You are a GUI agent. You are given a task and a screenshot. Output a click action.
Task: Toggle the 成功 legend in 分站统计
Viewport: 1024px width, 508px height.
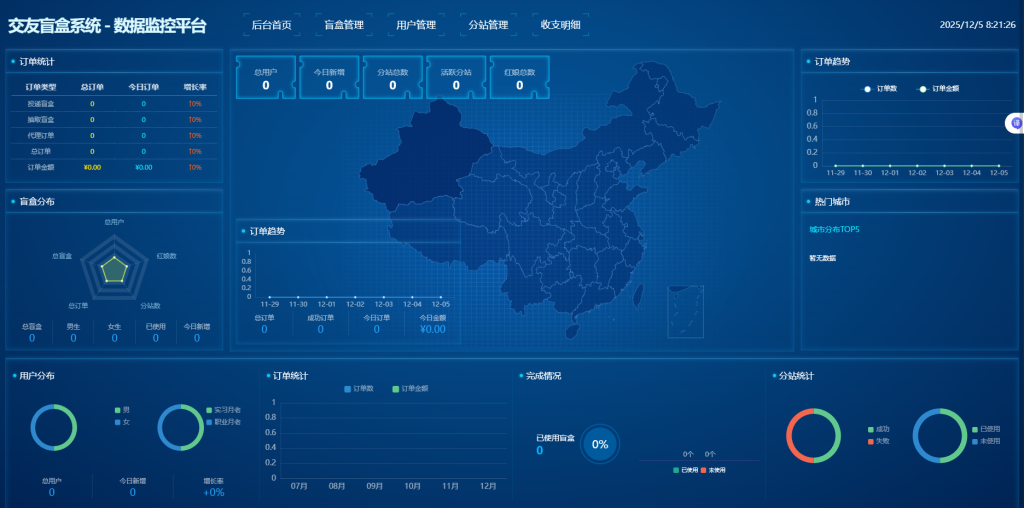coord(878,429)
